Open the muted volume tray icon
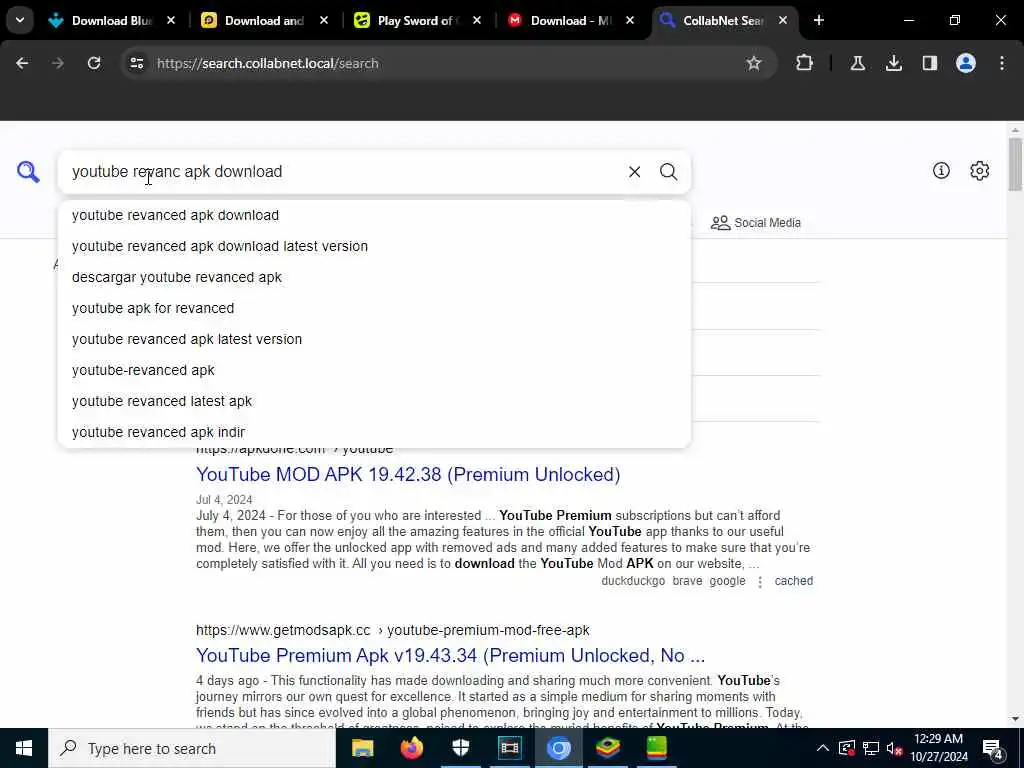Image resolution: width=1024 pixels, height=768 pixels. [895, 748]
